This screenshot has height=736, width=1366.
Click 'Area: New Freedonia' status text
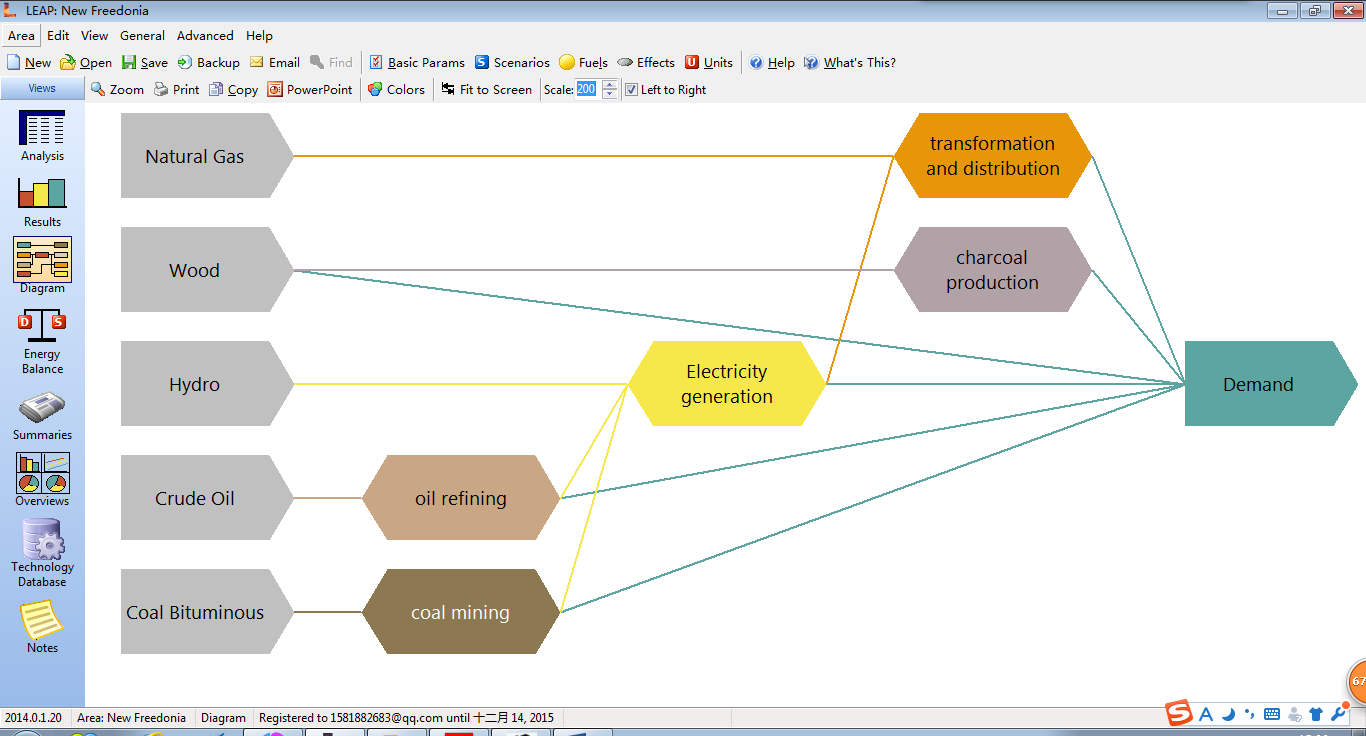[x=131, y=717]
